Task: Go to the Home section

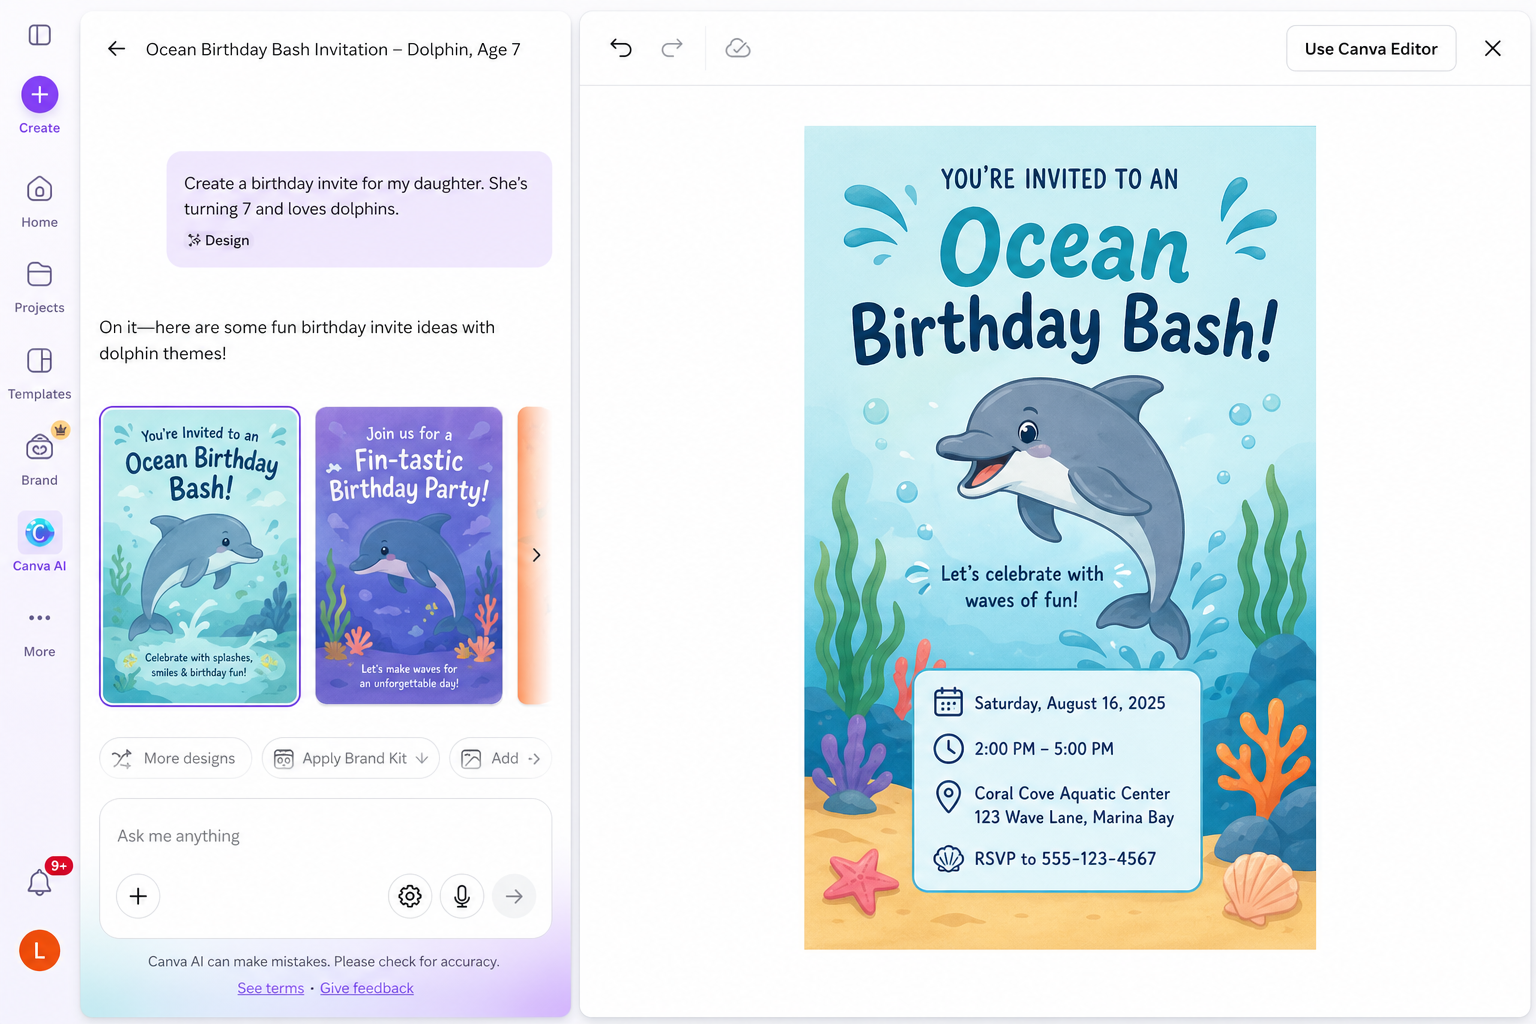Action: [x=40, y=190]
